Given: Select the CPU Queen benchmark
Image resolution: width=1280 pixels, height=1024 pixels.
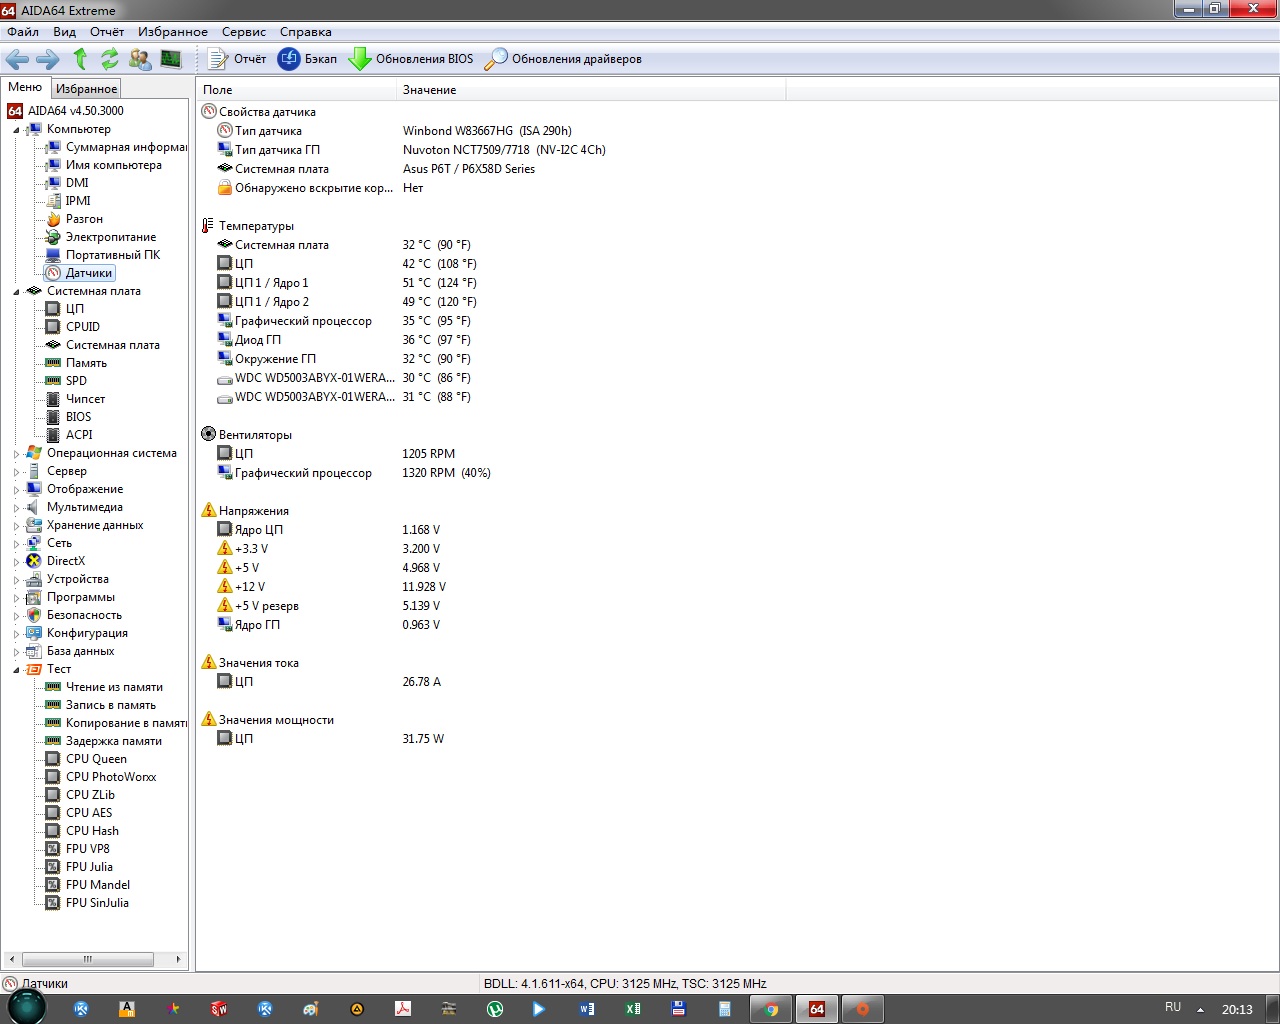Looking at the screenshot, I should 96,759.
